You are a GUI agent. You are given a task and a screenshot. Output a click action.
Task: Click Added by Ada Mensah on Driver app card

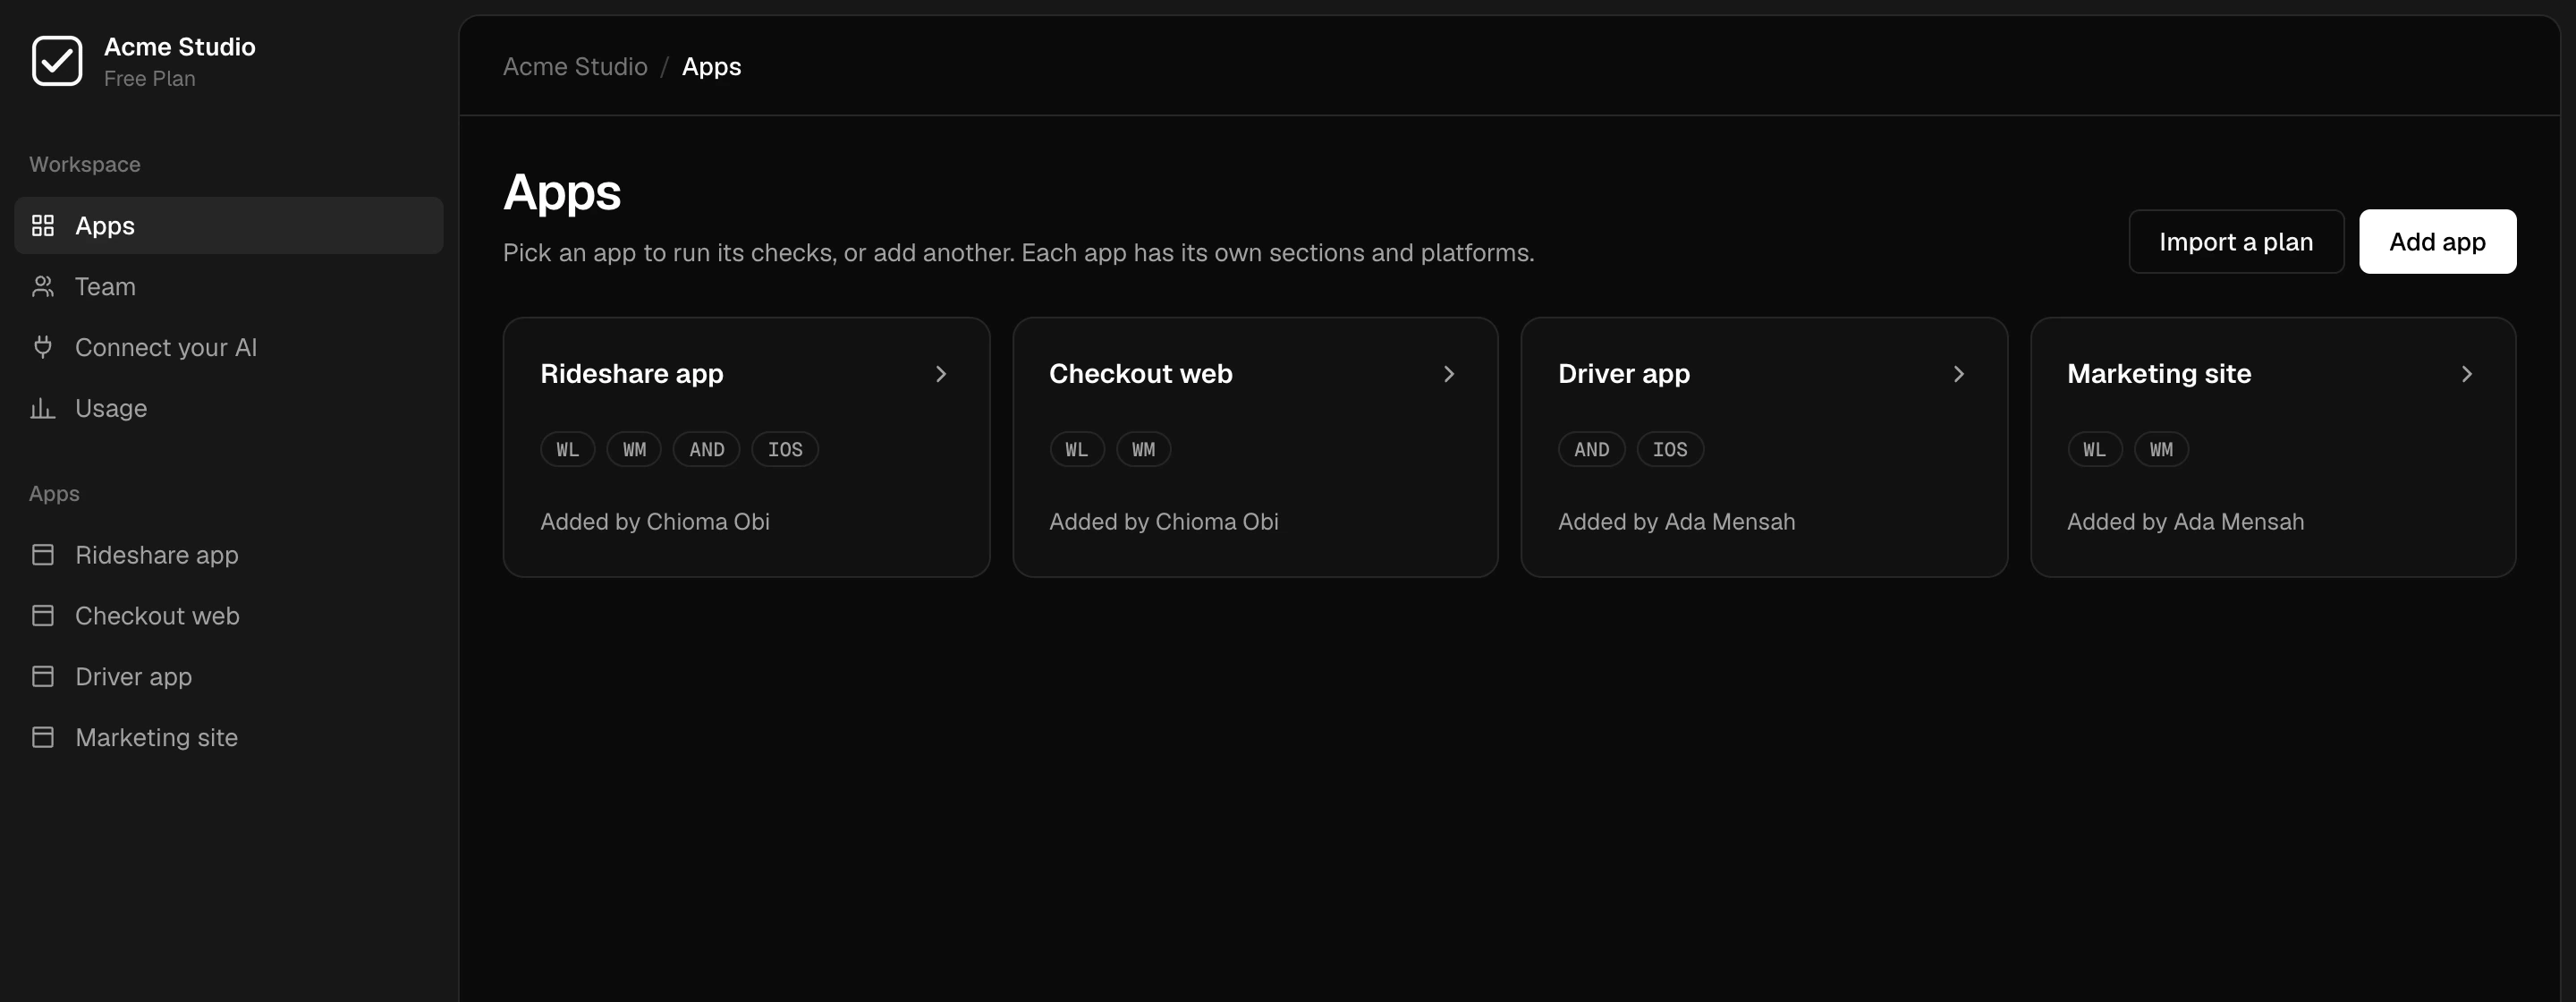(1677, 522)
